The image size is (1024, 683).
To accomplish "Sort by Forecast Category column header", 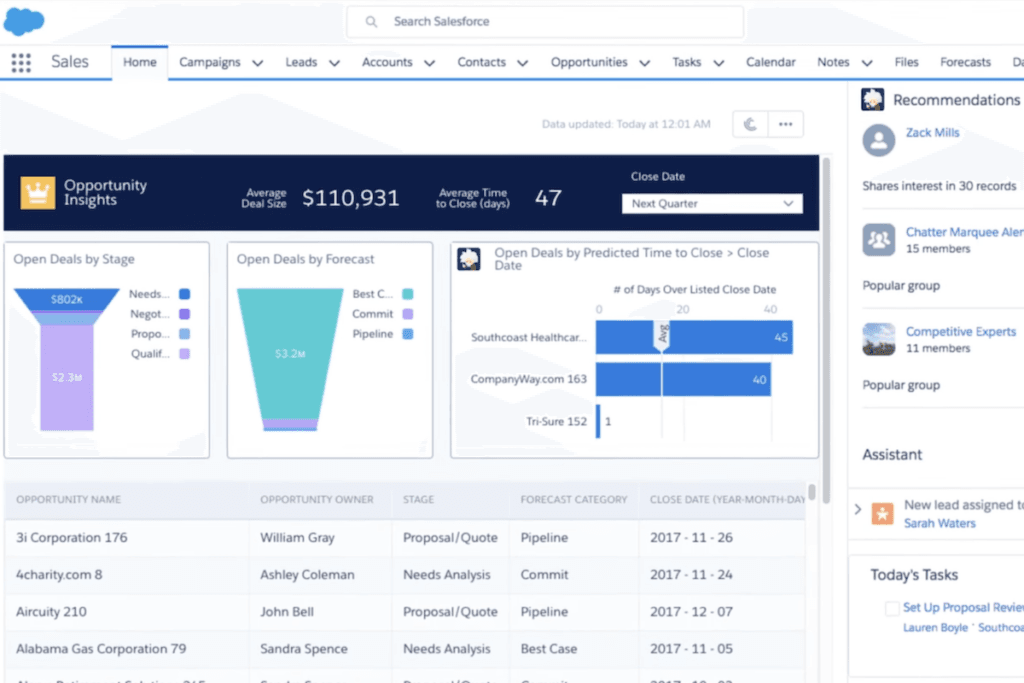I will coord(573,500).
